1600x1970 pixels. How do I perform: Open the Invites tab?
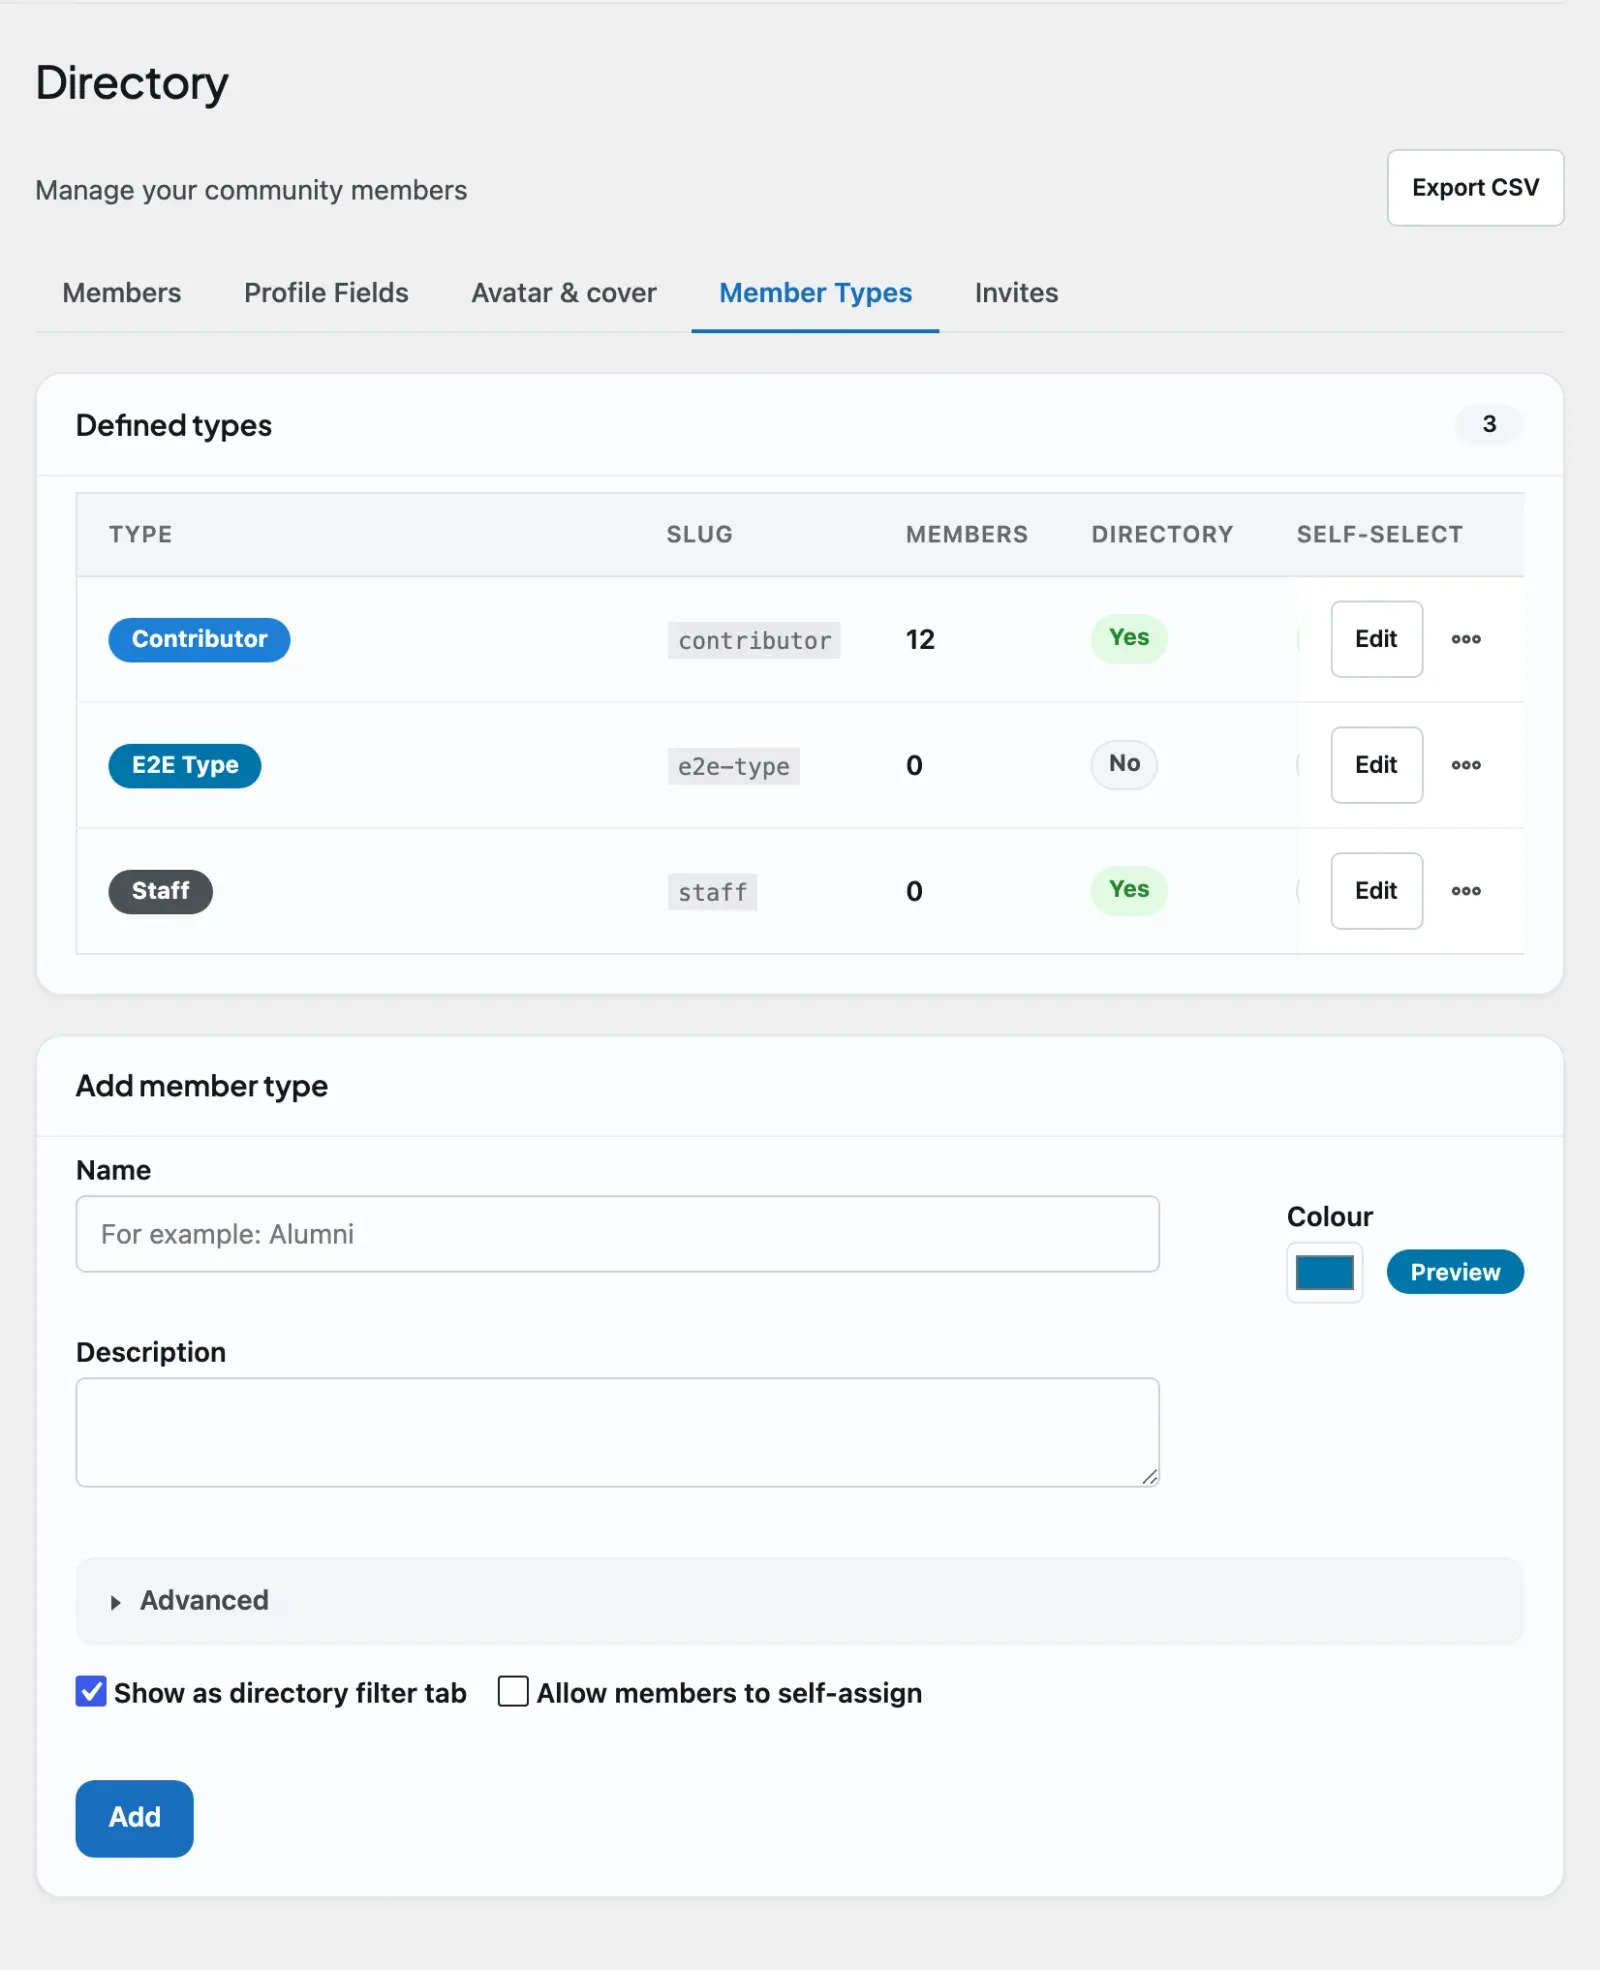click(1016, 293)
